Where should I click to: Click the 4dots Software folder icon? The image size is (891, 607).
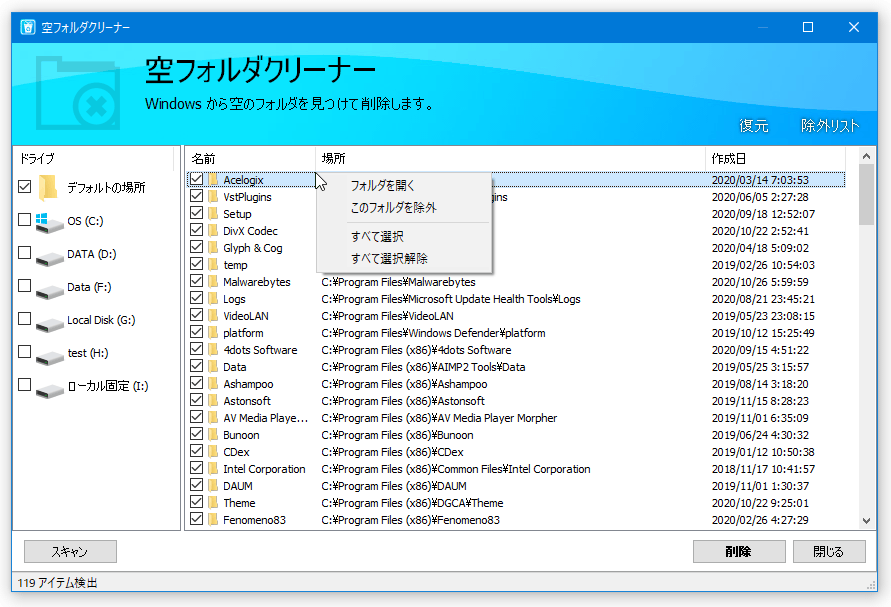213,350
